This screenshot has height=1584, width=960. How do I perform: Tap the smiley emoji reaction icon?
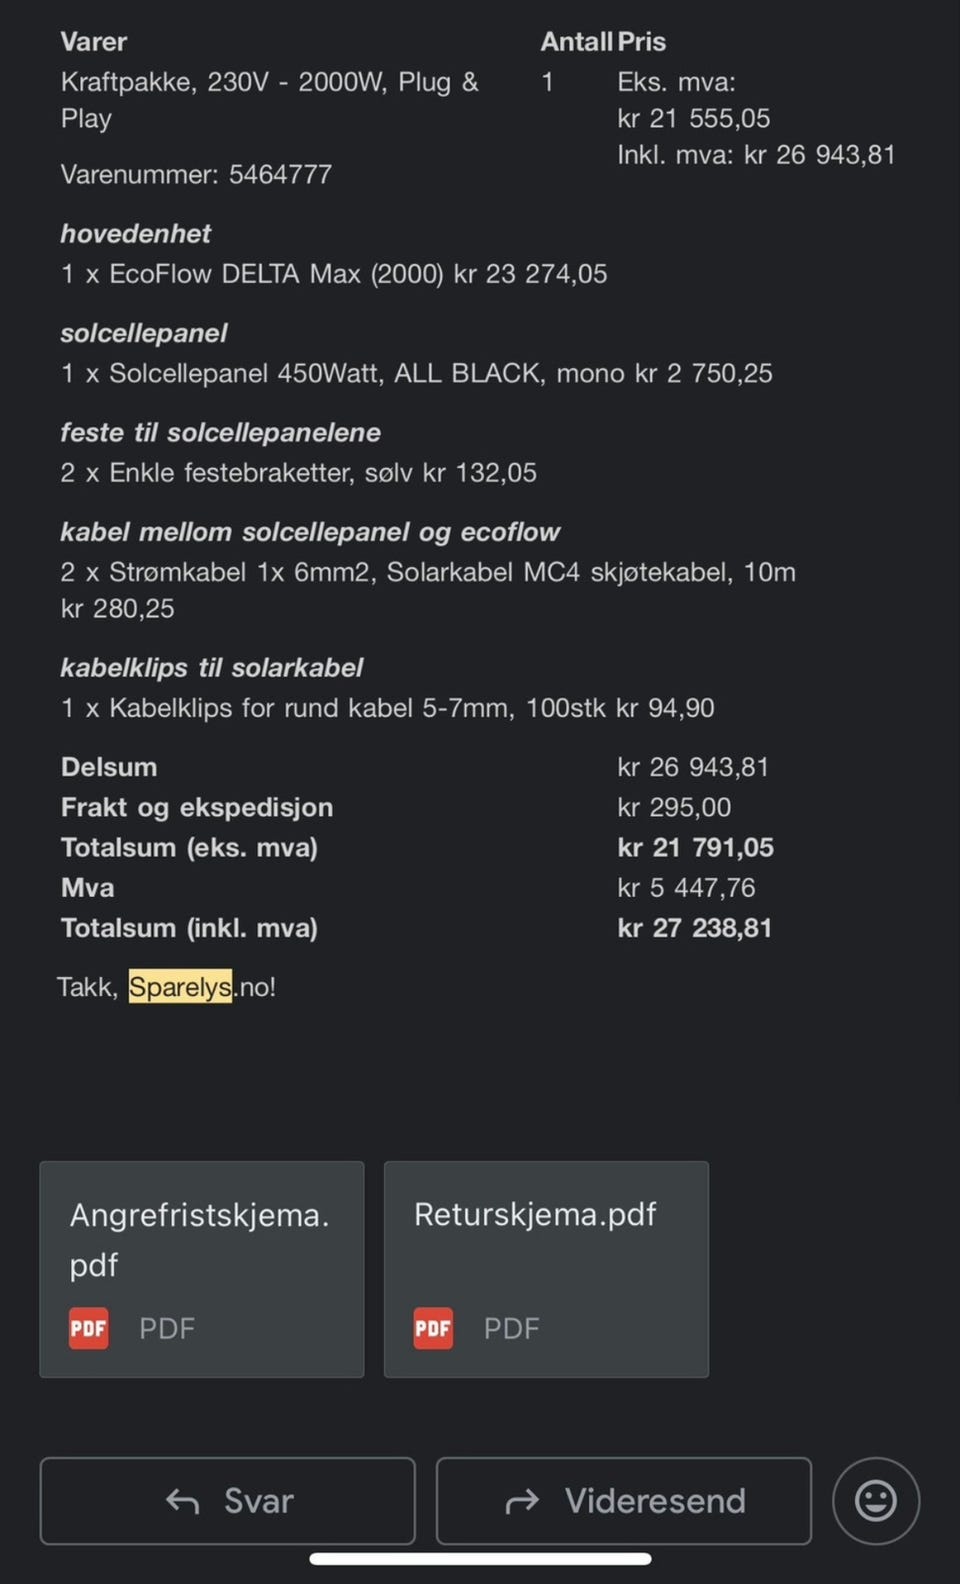coord(875,1501)
